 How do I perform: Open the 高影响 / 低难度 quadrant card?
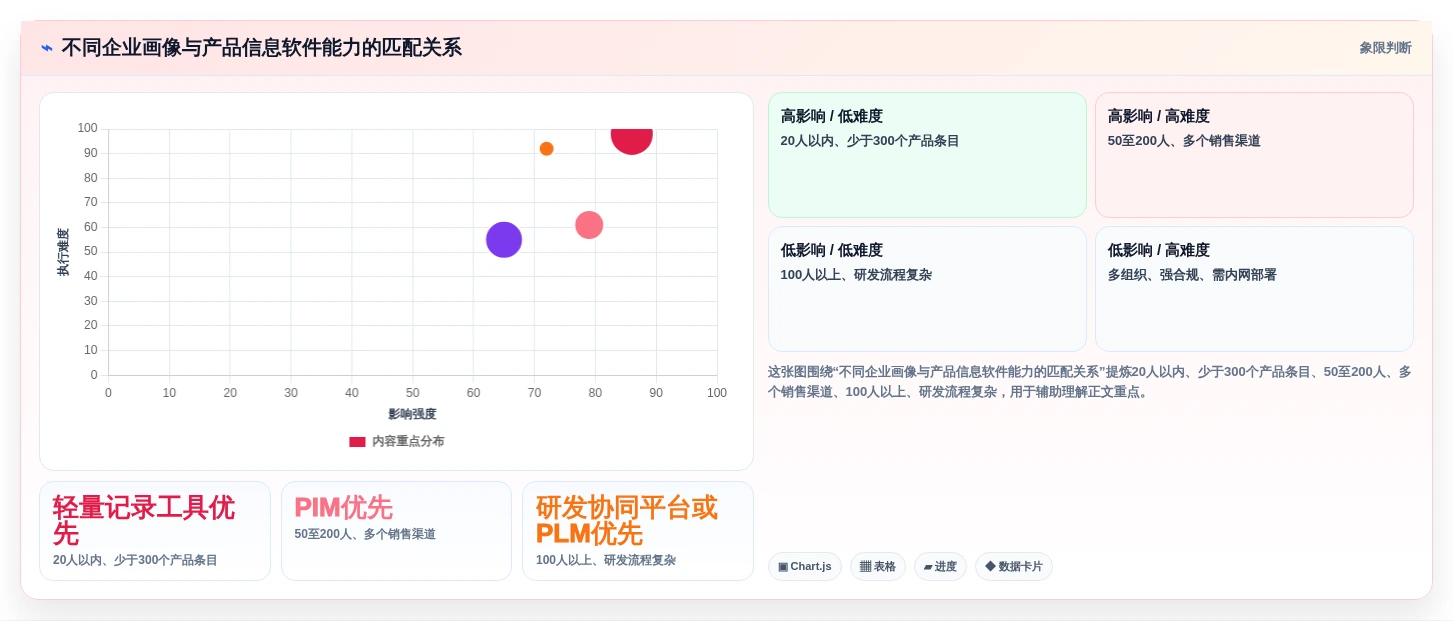tap(927, 155)
